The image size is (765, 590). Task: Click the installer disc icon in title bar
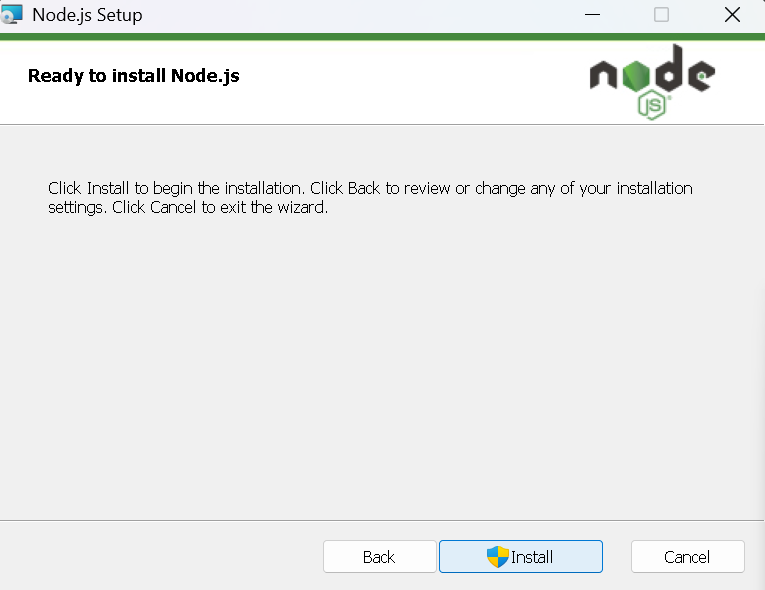pyautogui.click(x=11, y=14)
